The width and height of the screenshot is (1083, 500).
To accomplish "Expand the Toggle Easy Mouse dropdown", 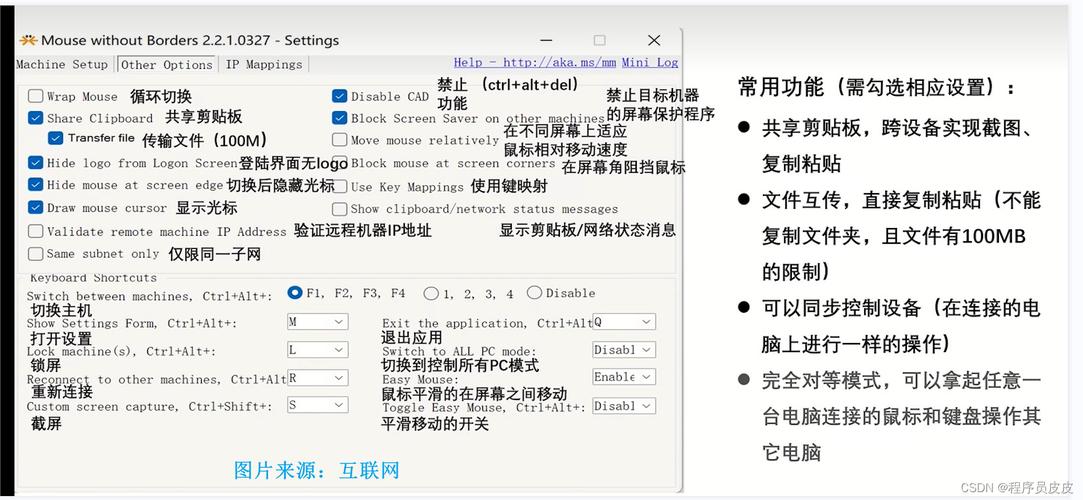I will pyautogui.click(x=624, y=406).
